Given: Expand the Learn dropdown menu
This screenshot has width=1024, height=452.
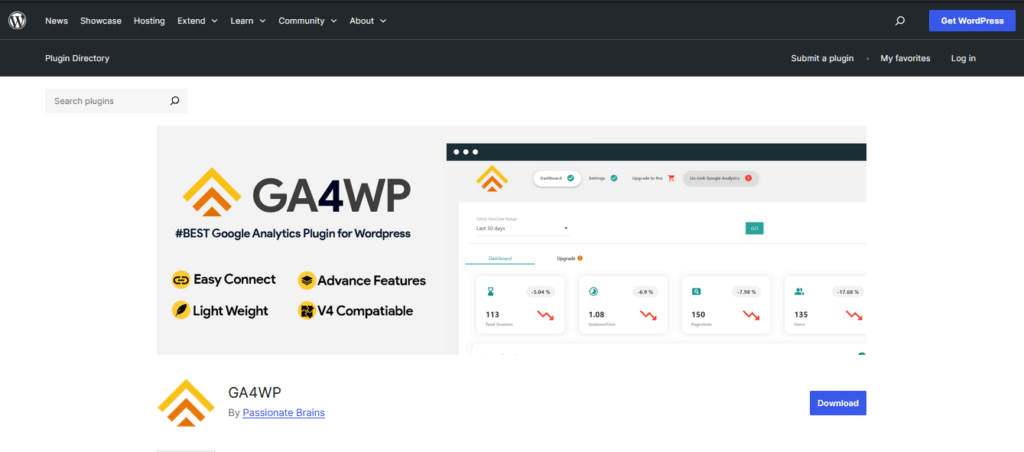Looking at the screenshot, I should (x=248, y=21).
